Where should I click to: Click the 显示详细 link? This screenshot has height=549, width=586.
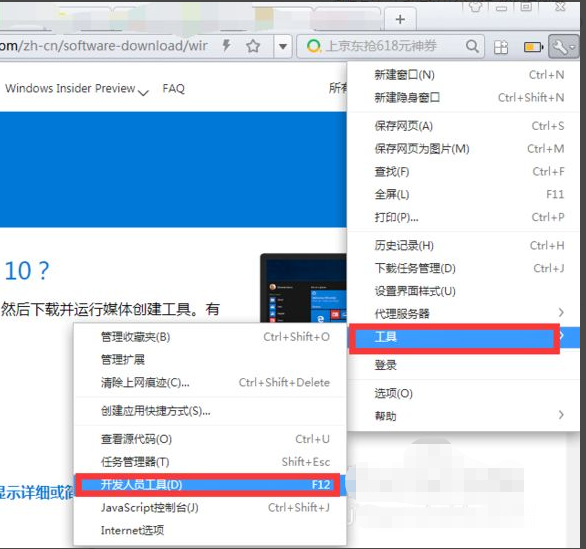(37, 493)
